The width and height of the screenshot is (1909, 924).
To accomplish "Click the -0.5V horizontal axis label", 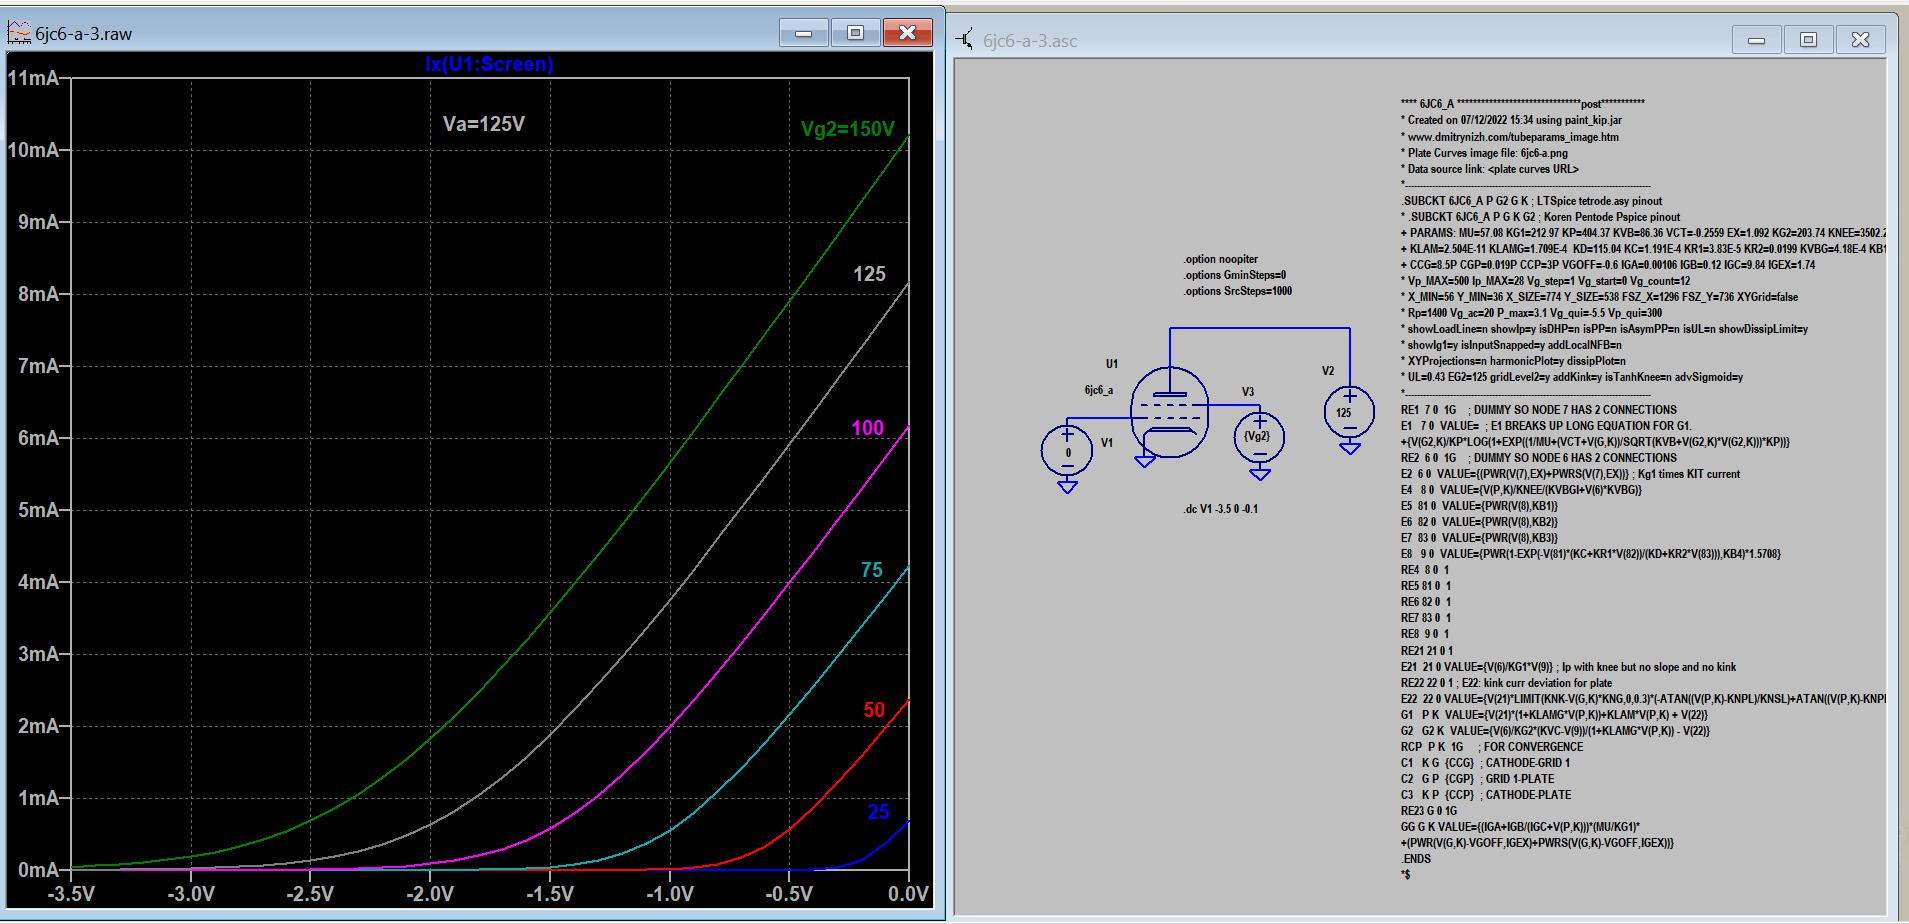I will pyautogui.click(x=789, y=894).
